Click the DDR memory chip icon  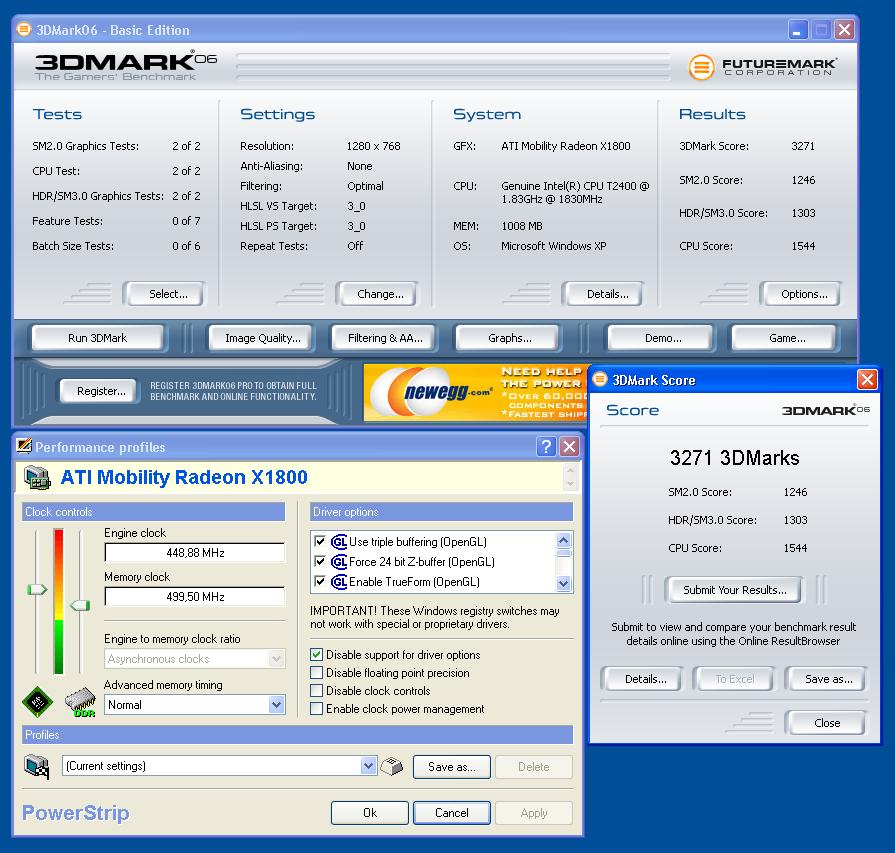pyautogui.click(x=80, y=702)
